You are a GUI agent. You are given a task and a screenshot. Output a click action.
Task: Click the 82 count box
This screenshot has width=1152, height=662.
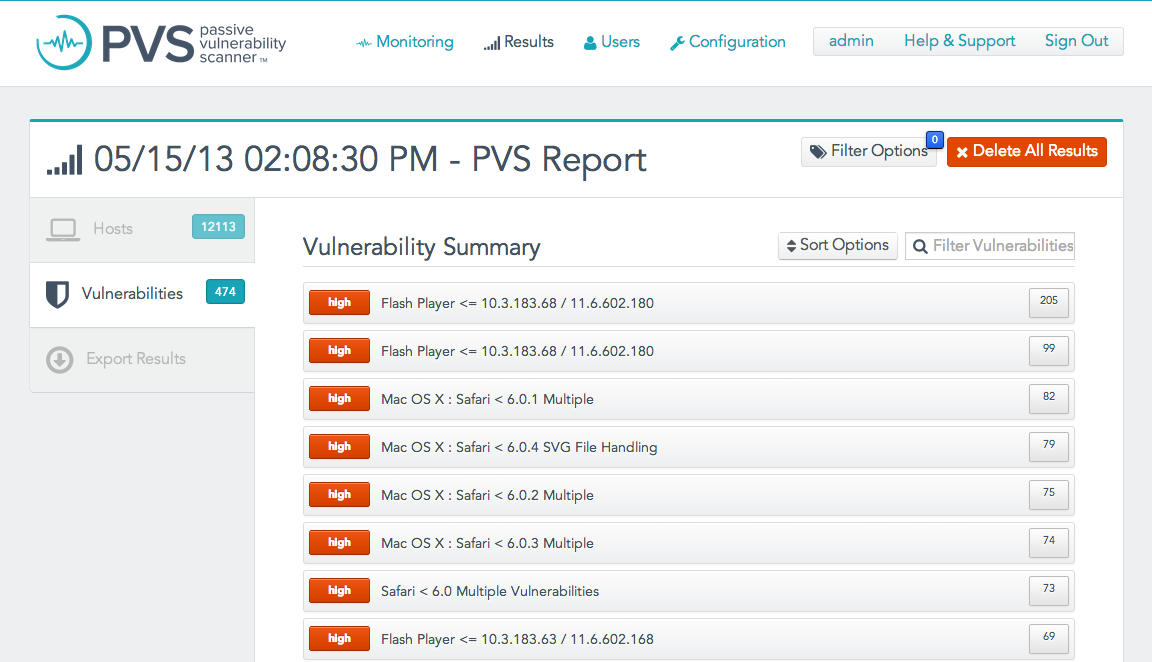pos(1048,398)
